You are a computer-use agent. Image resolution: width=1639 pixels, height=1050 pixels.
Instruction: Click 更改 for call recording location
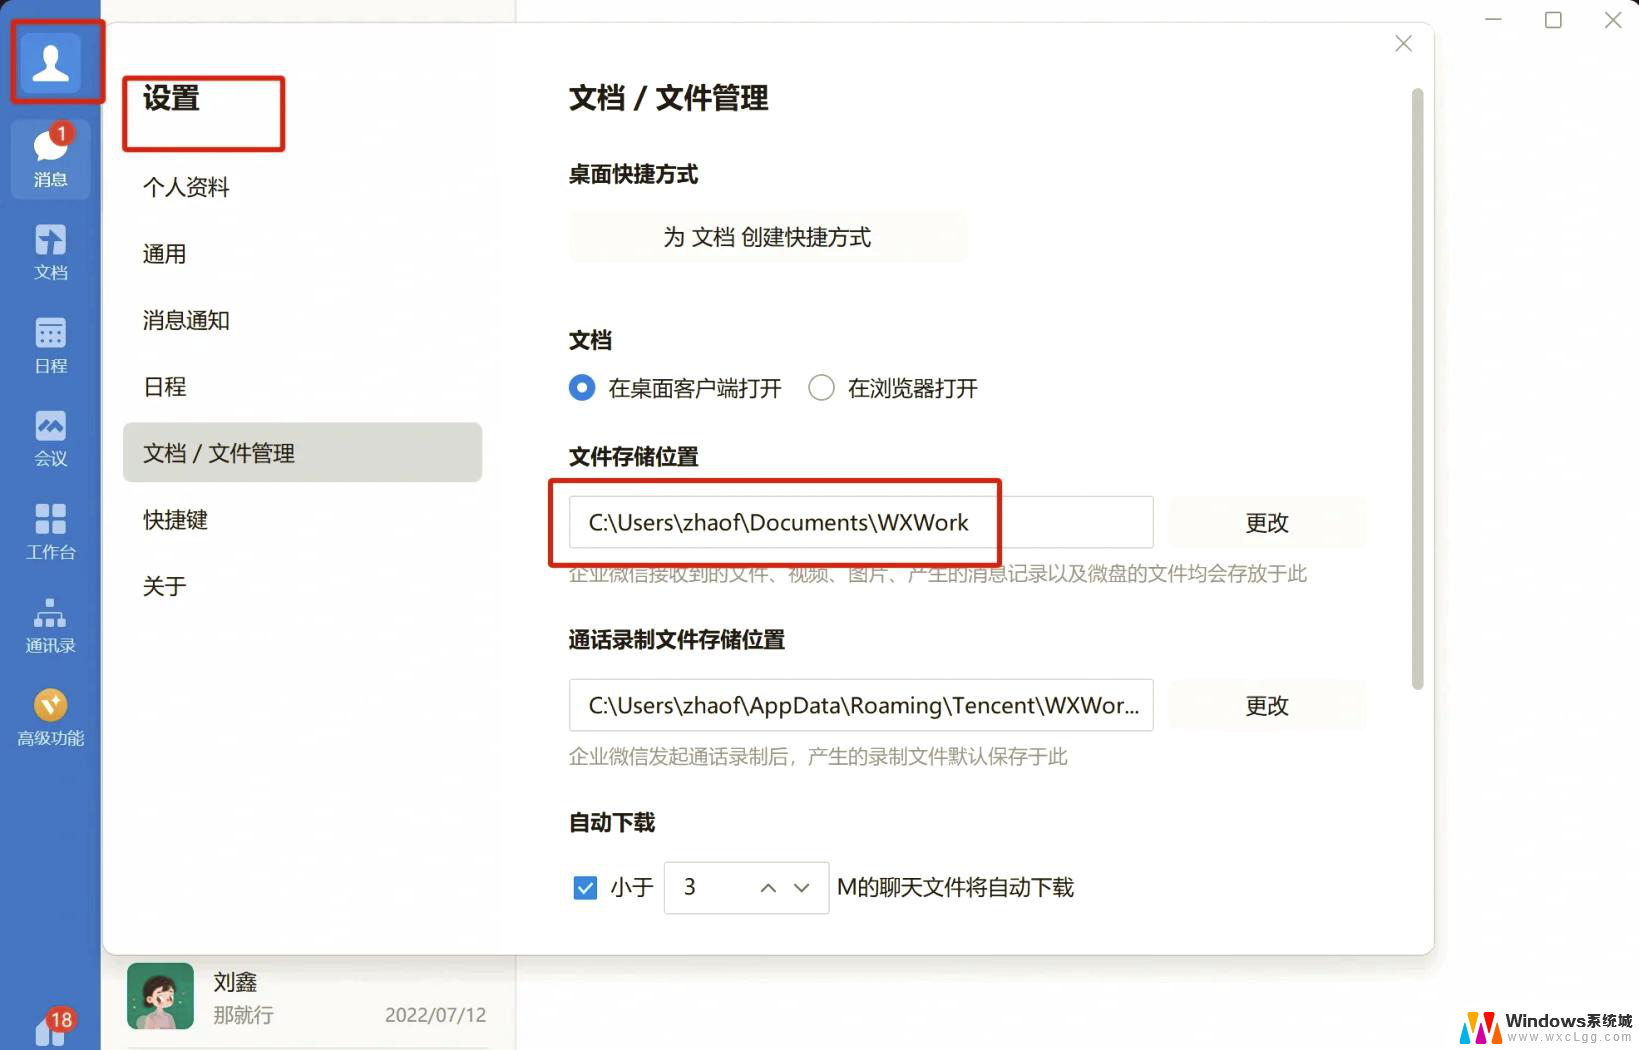click(1266, 705)
